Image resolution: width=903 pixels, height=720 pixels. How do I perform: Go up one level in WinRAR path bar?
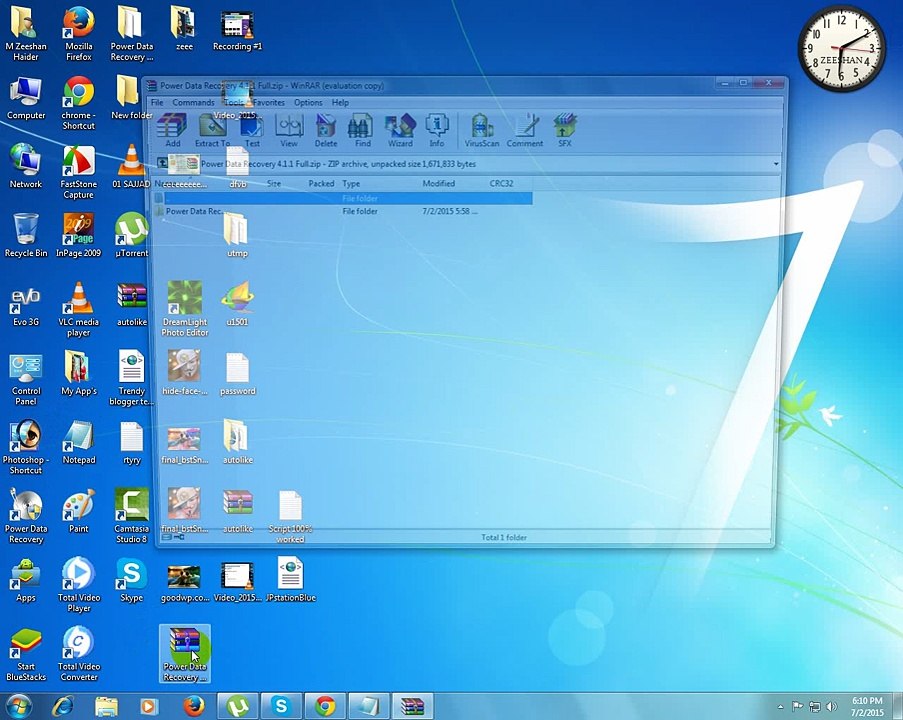pos(163,164)
